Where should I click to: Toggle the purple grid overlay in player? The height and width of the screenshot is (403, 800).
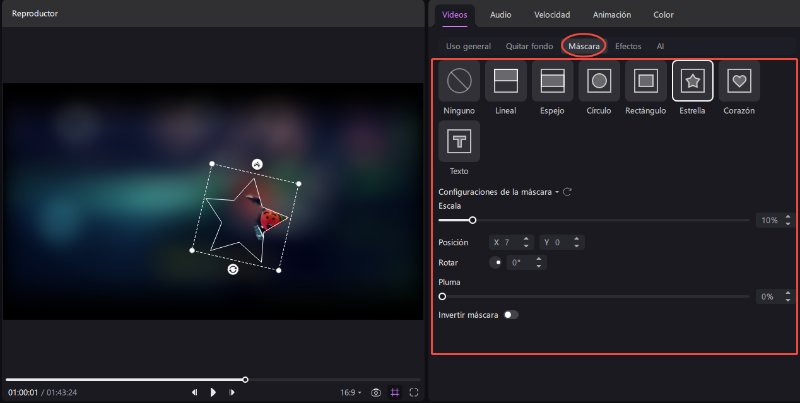[x=395, y=393]
